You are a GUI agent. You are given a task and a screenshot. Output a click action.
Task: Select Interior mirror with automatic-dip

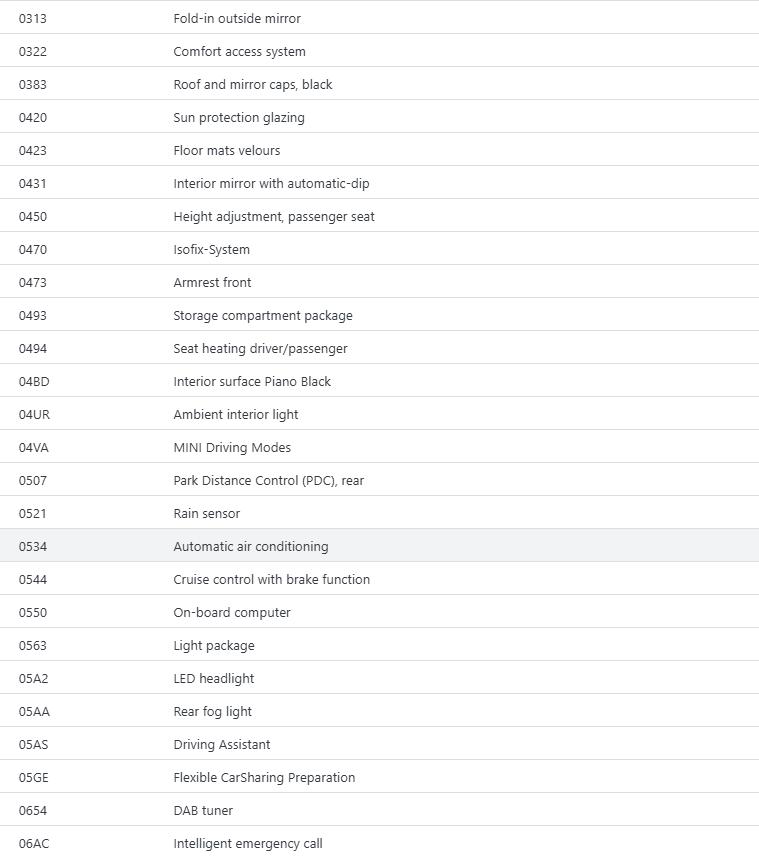click(x=271, y=183)
